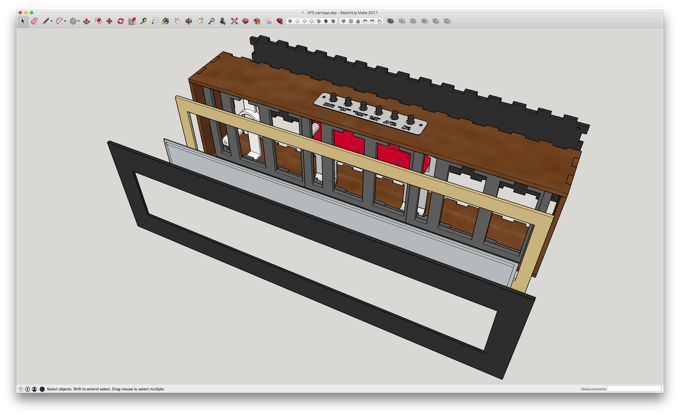Open the shape tool dropdown arrow
680x416 pixels.
pos(79,21)
